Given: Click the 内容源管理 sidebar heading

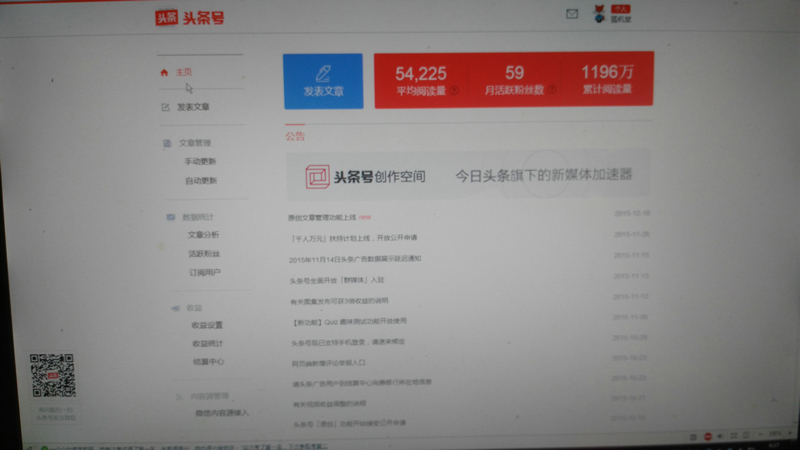Looking at the screenshot, I should coord(209,396).
